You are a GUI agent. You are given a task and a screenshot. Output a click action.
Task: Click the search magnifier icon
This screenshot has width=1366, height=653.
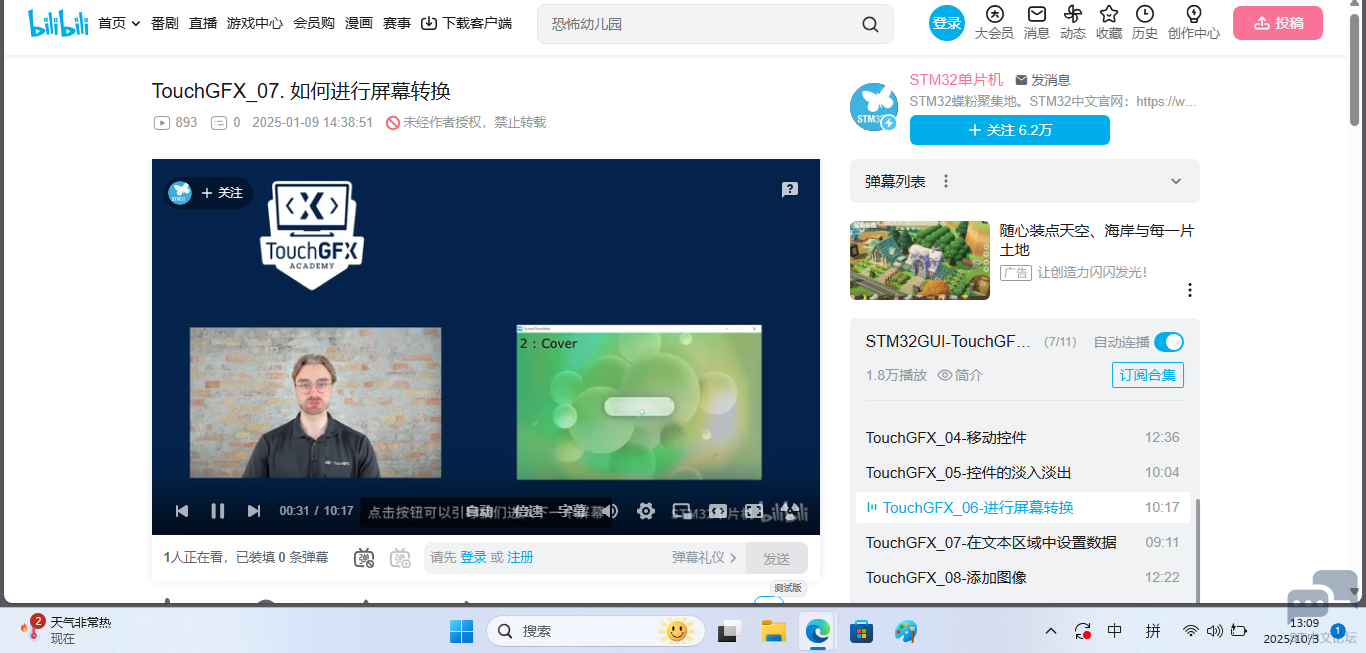point(870,24)
